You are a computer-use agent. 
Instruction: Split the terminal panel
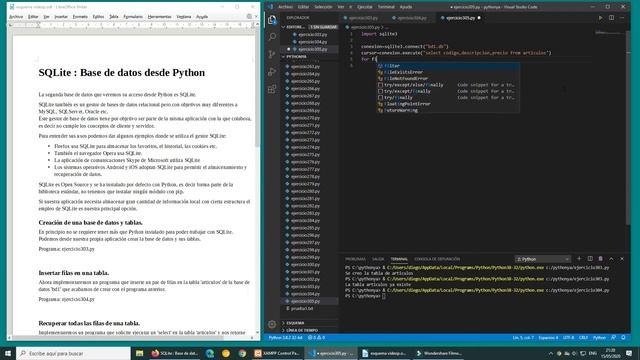(x=590, y=259)
